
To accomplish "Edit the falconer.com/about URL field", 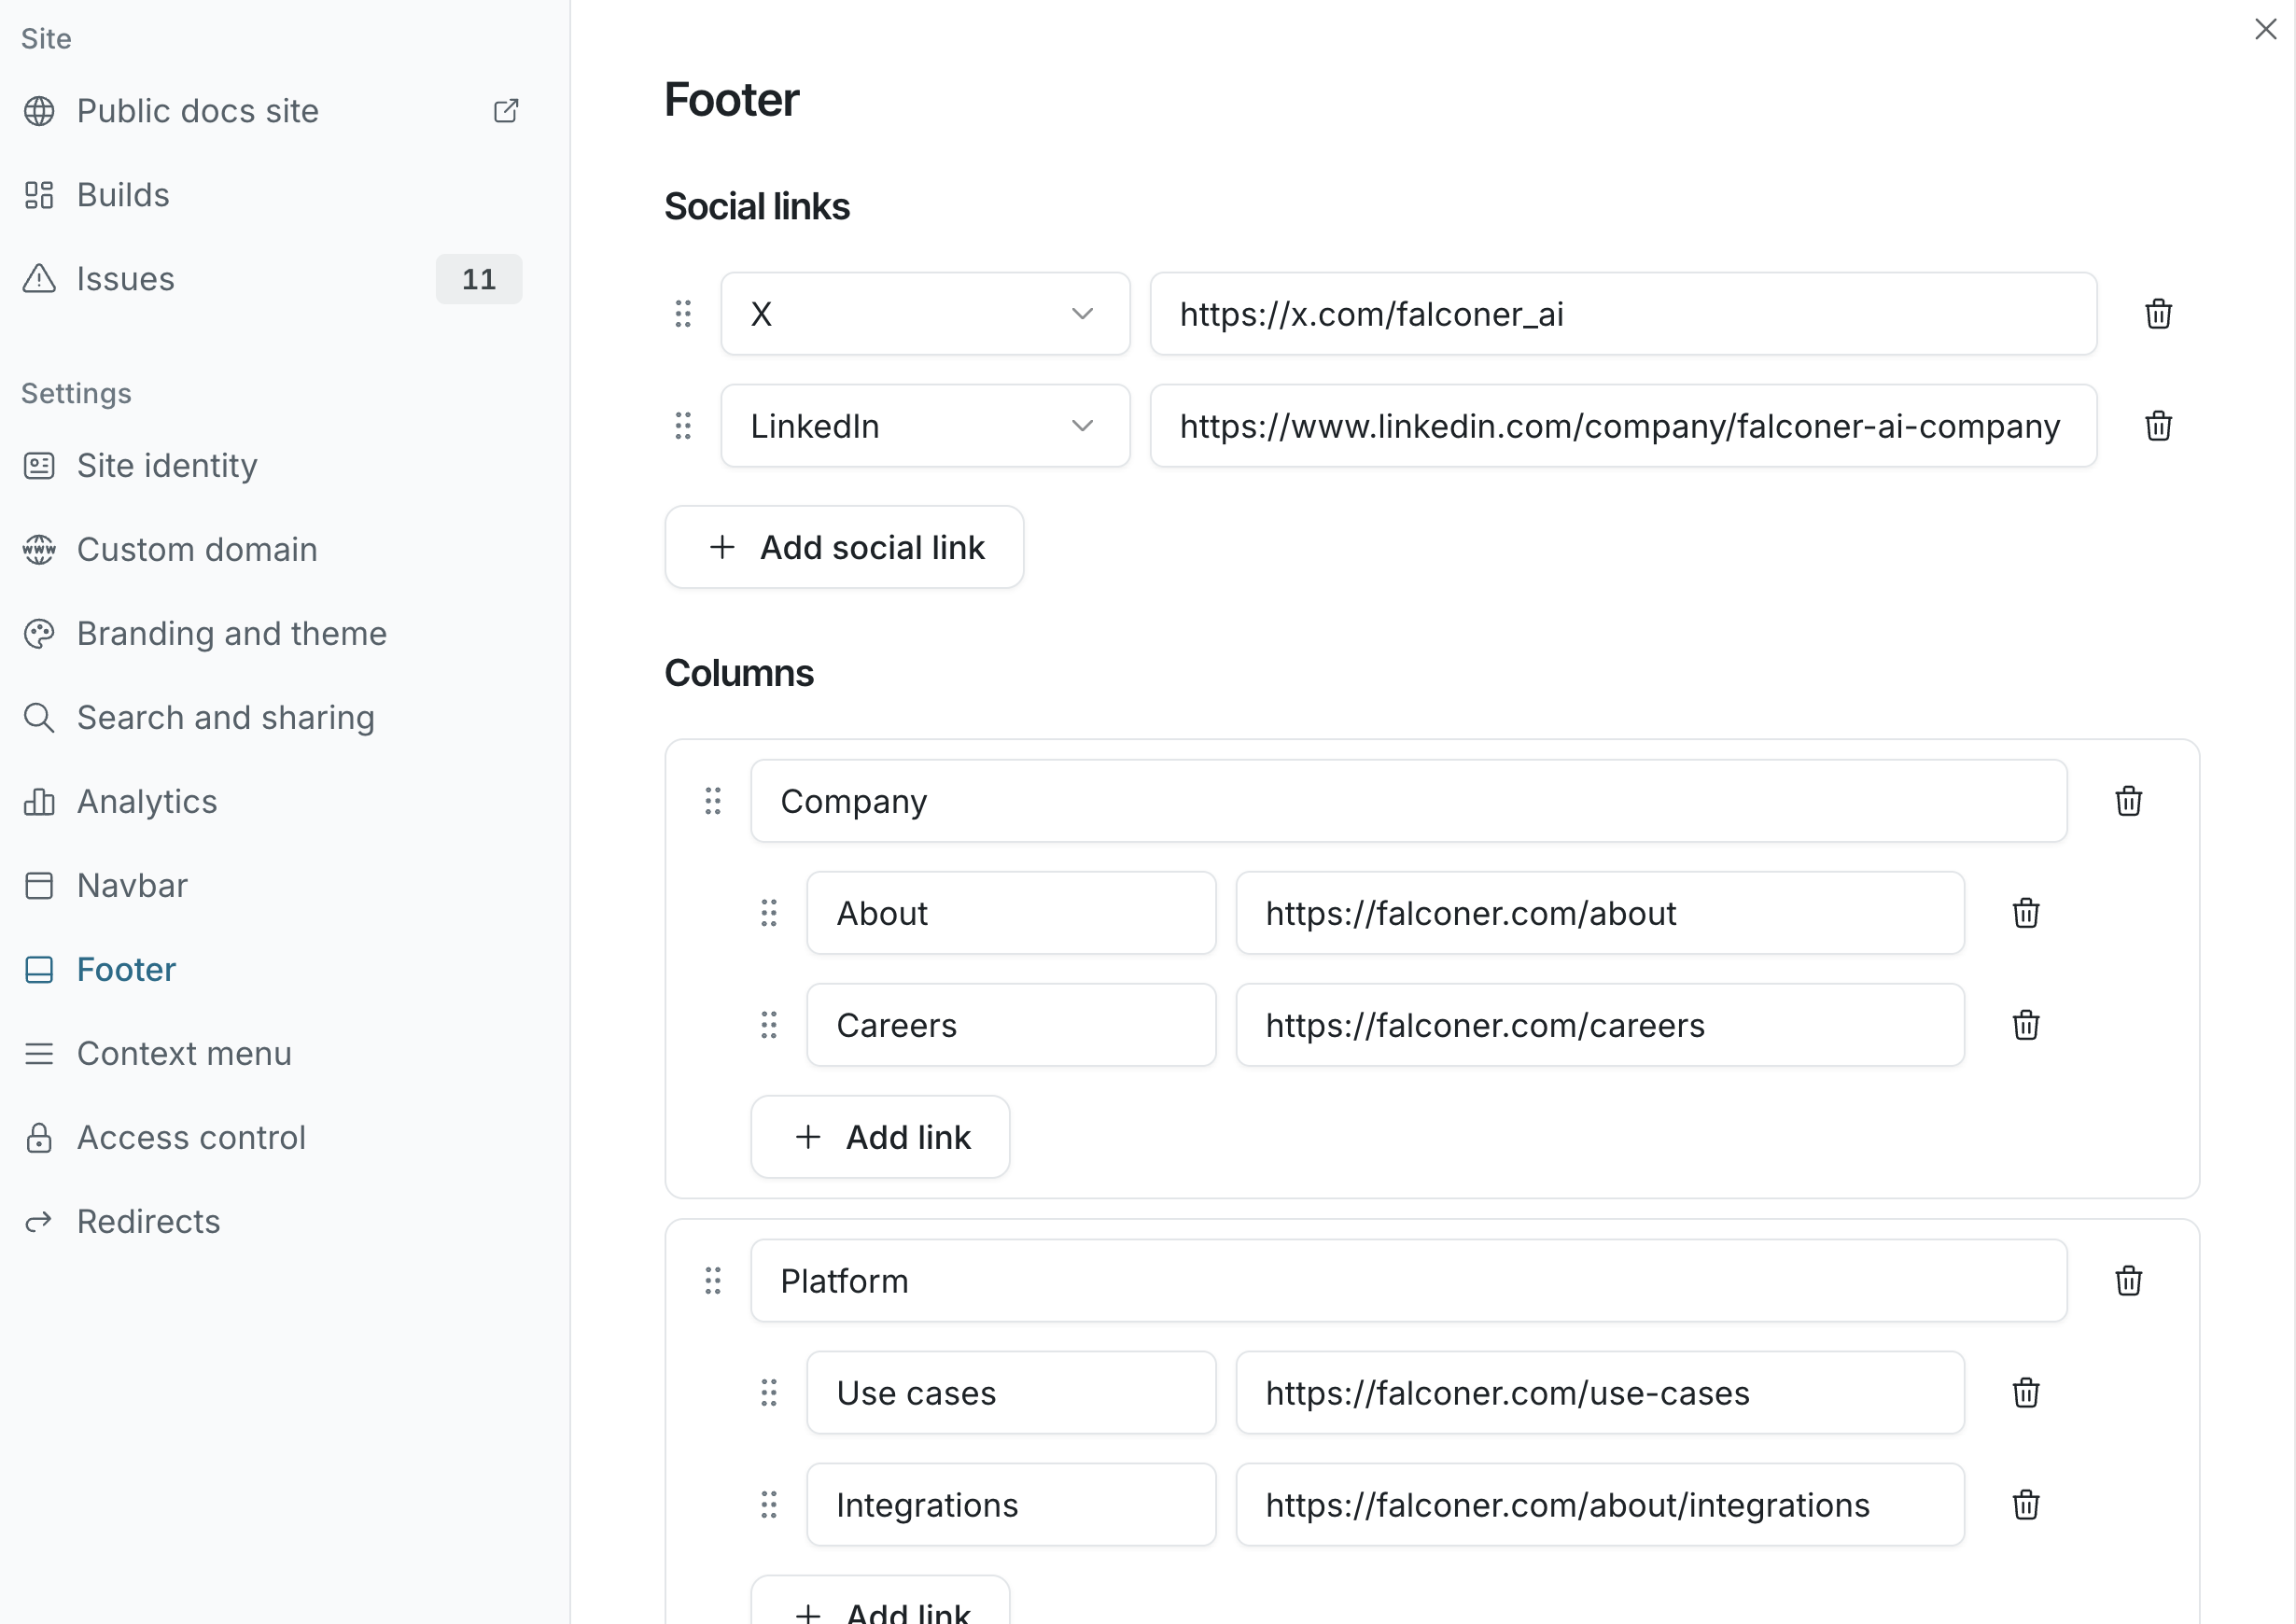I will (1601, 913).
